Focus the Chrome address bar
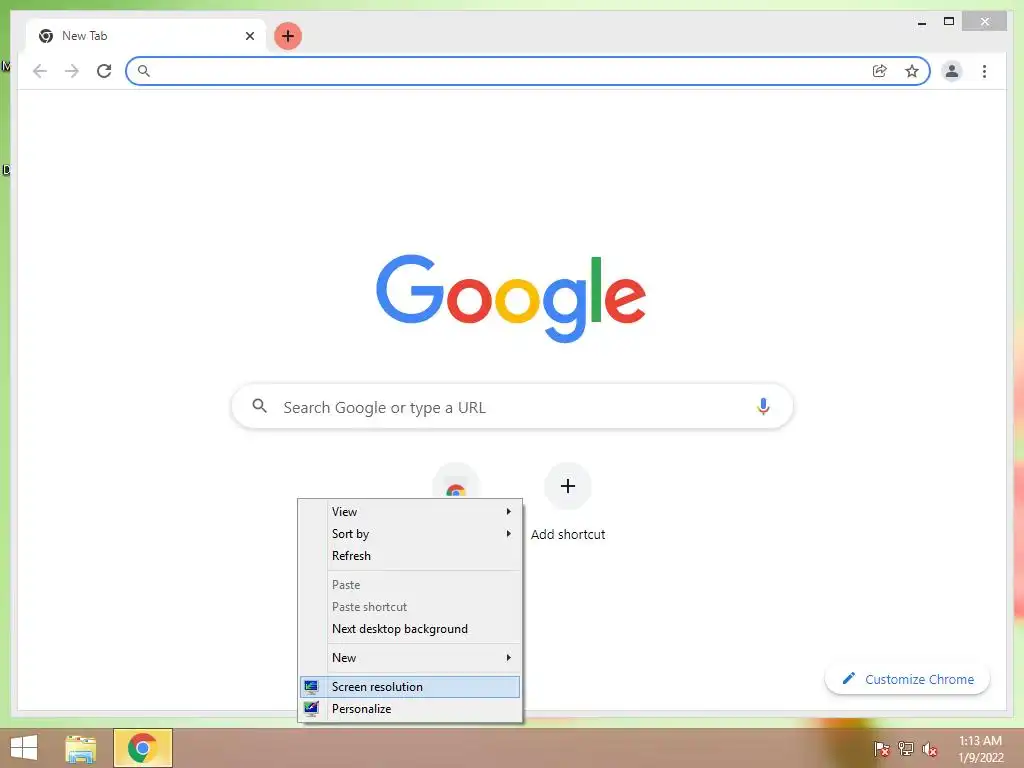This screenshot has height=768, width=1024. coord(528,71)
